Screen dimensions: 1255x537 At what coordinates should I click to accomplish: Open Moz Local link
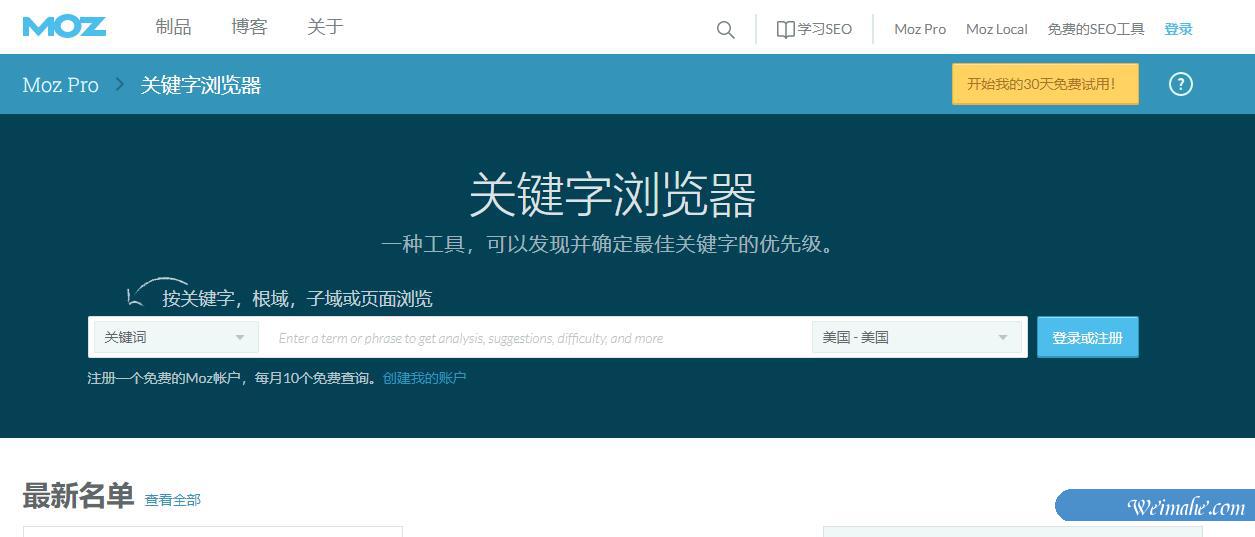pos(997,29)
